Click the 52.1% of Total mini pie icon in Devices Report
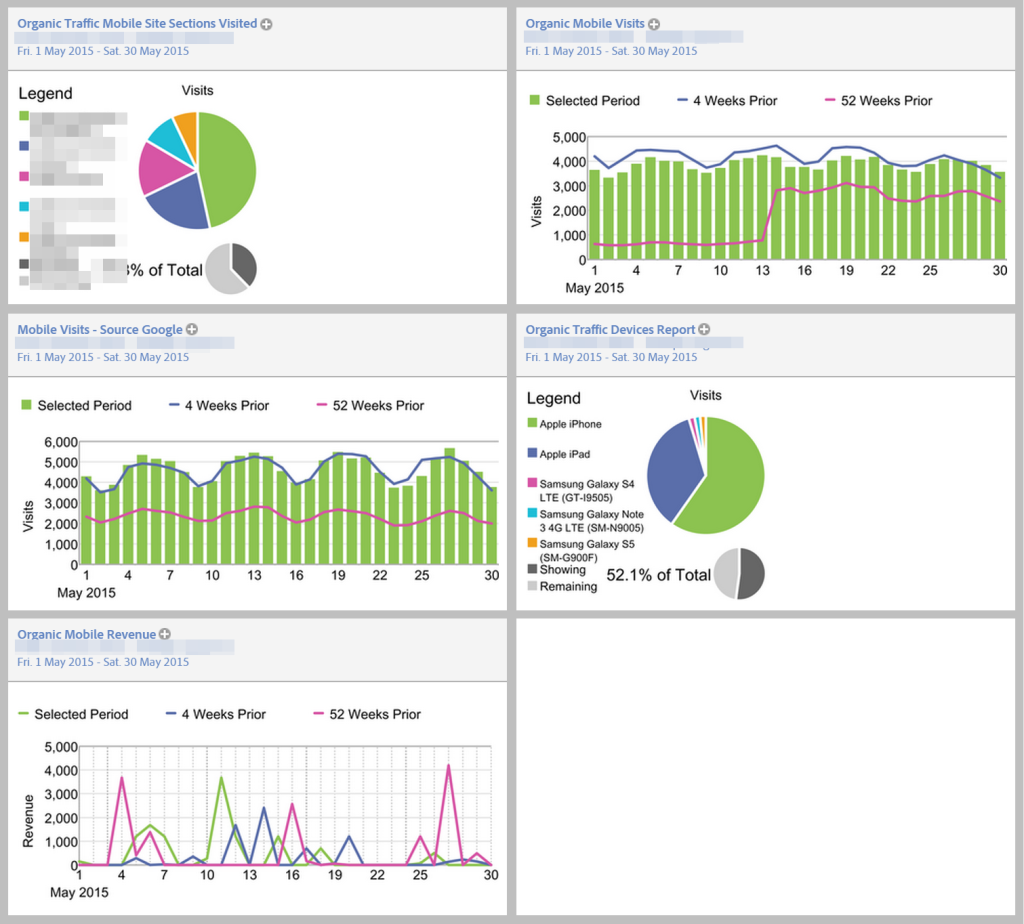This screenshot has width=1024, height=924. click(740, 573)
